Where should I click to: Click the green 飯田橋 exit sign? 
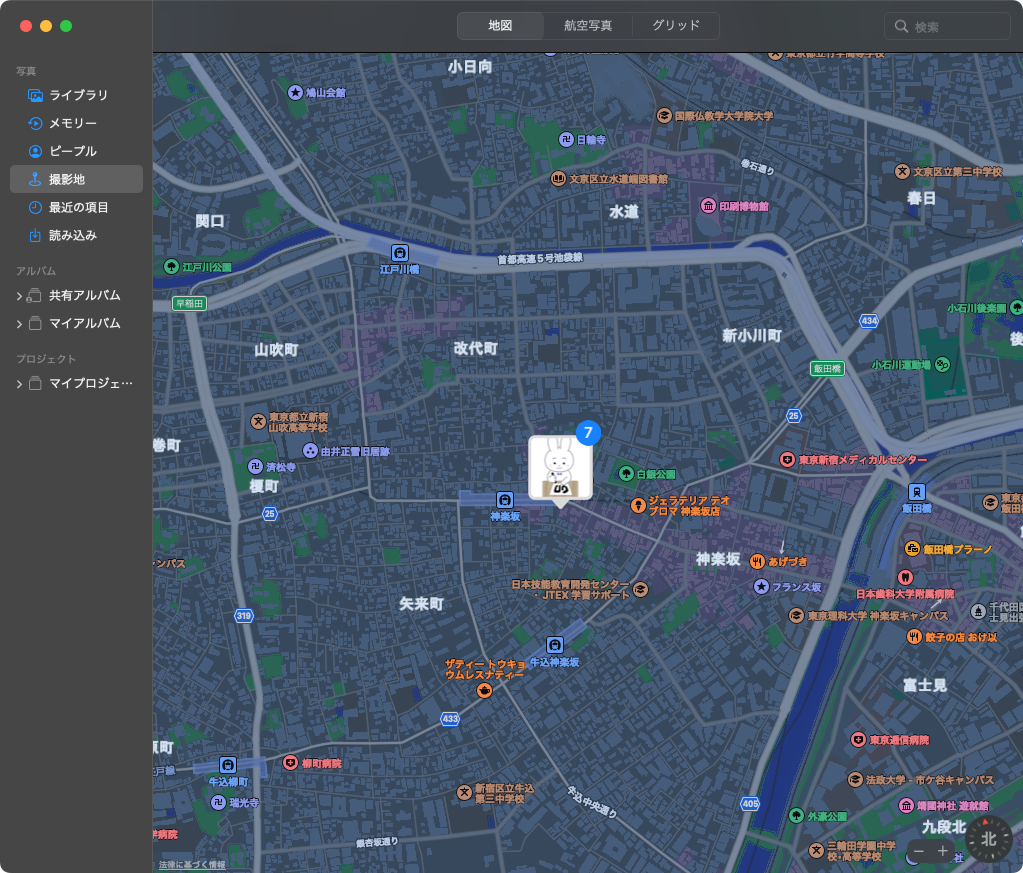tap(827, 369)
